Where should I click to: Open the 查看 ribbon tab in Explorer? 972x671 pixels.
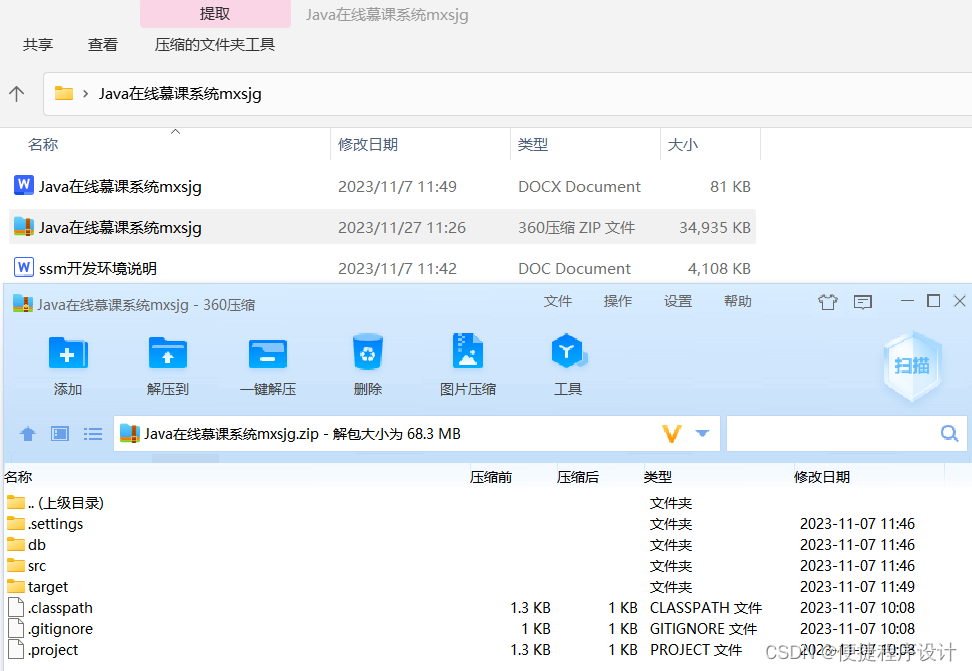[x=103, y=45]
